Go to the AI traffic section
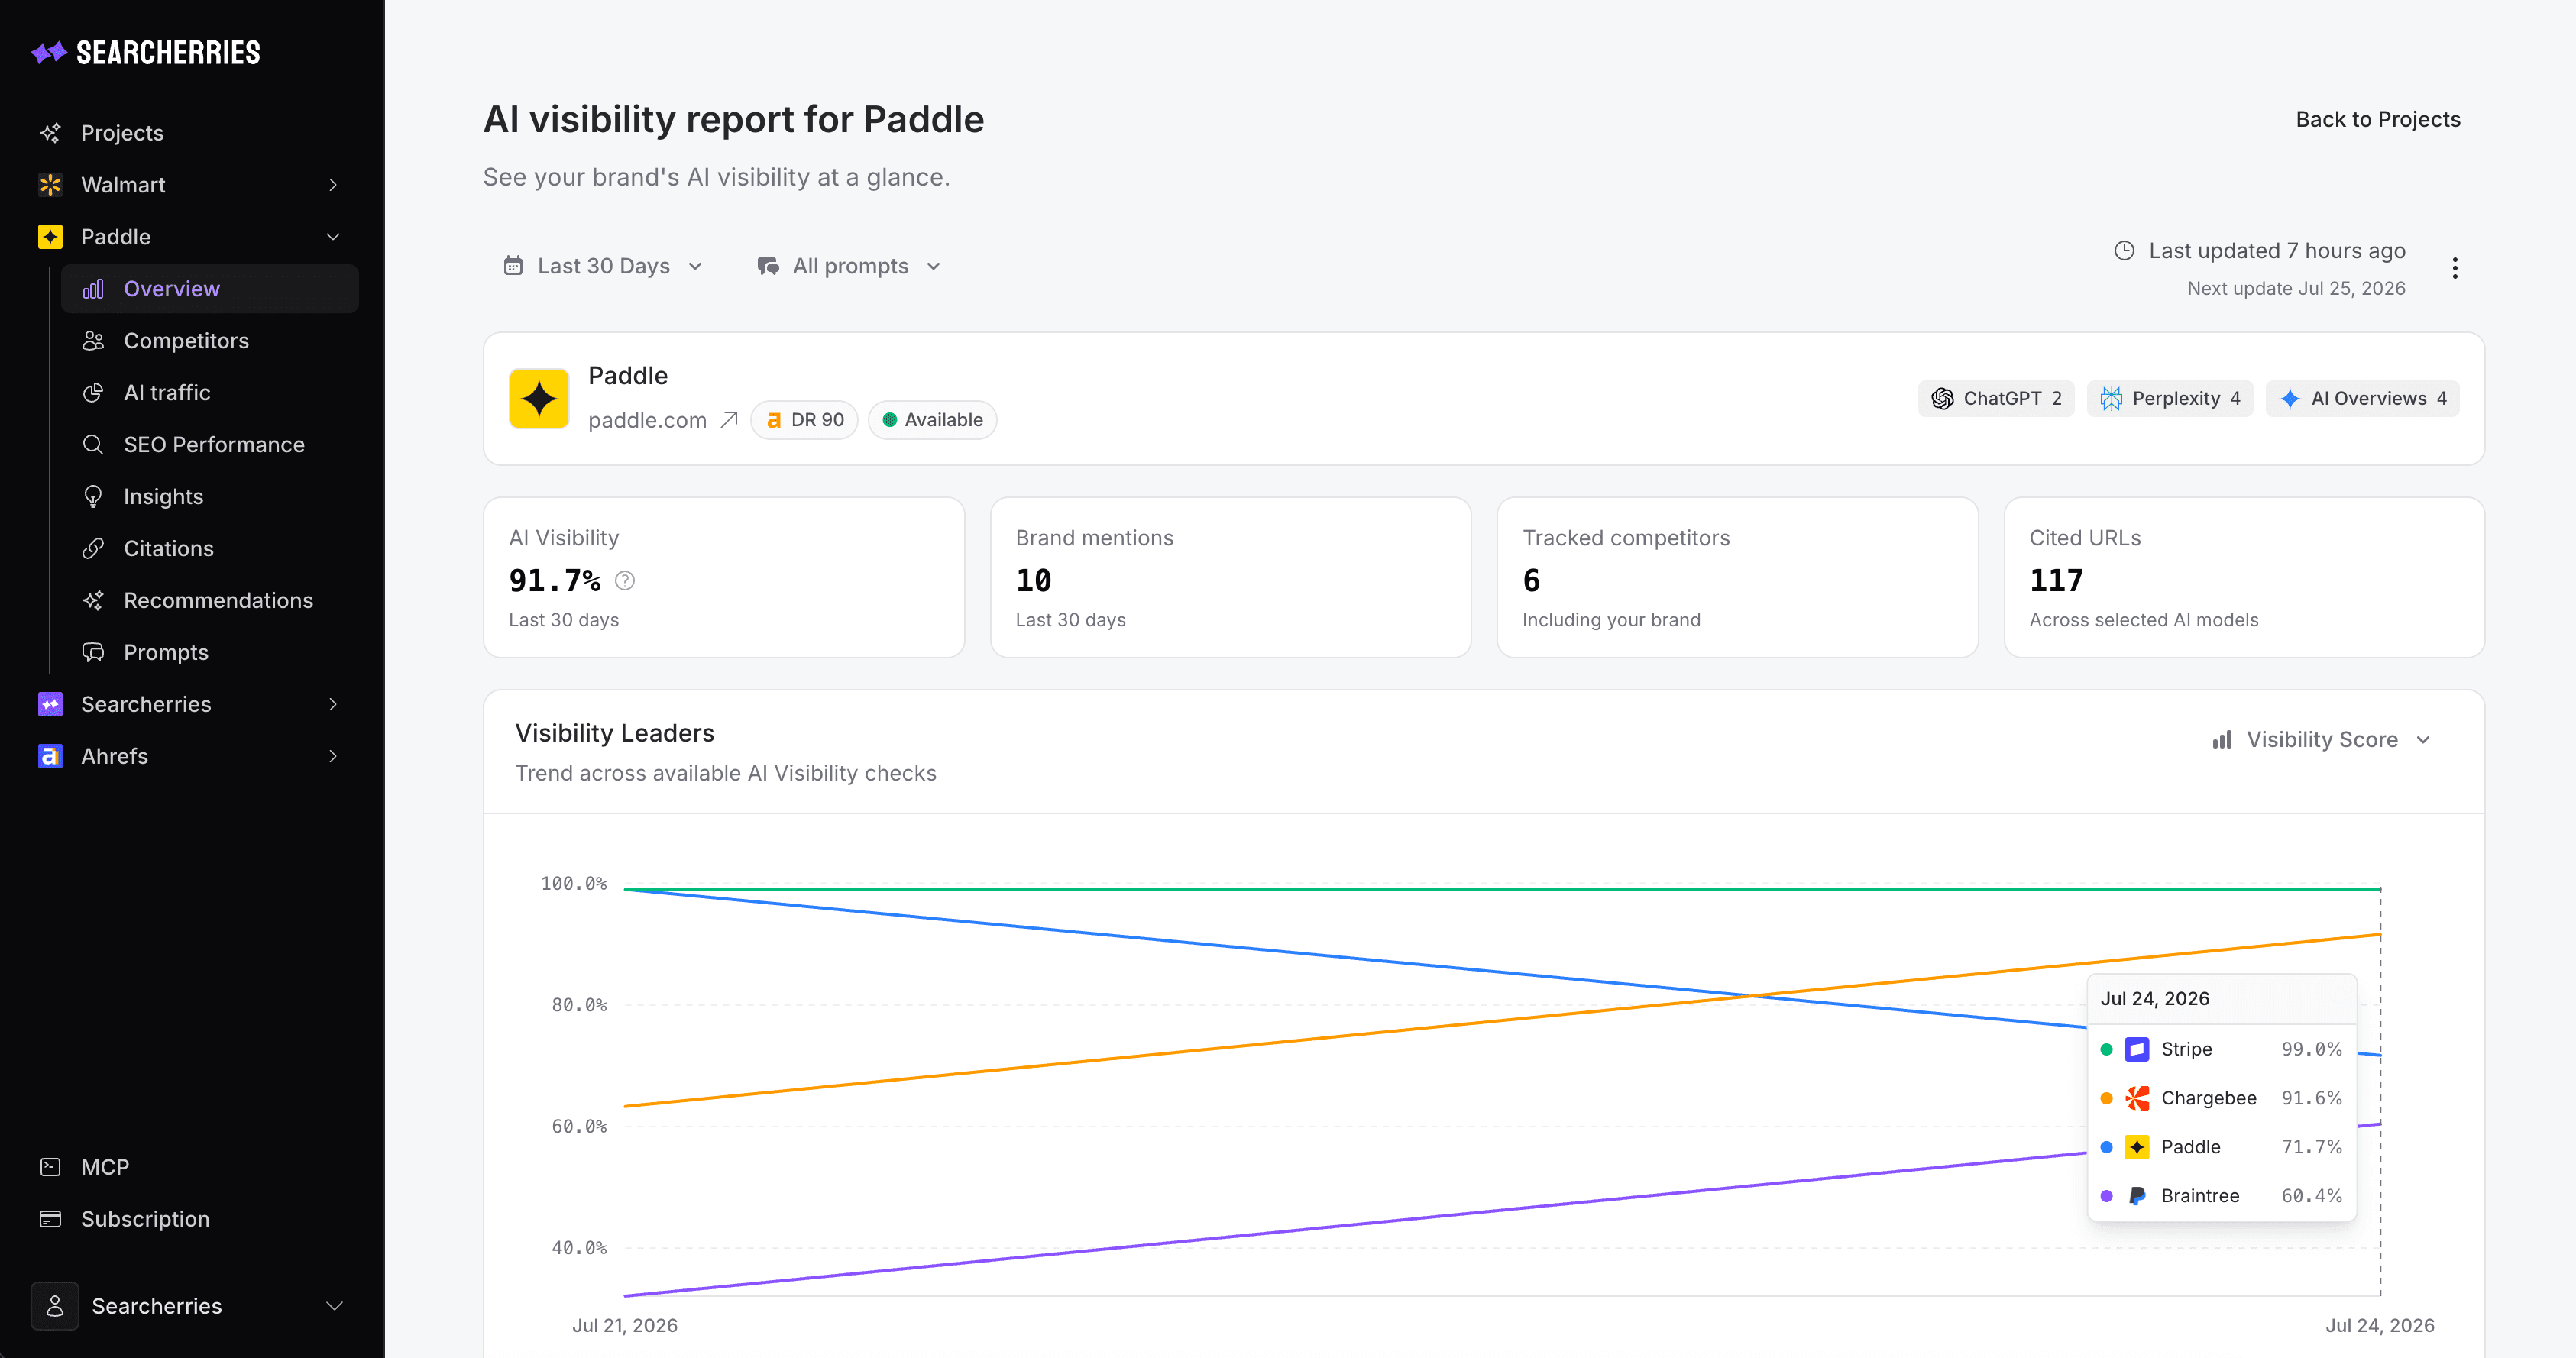Screen dimensions: 2576x1358 (210, 393)
